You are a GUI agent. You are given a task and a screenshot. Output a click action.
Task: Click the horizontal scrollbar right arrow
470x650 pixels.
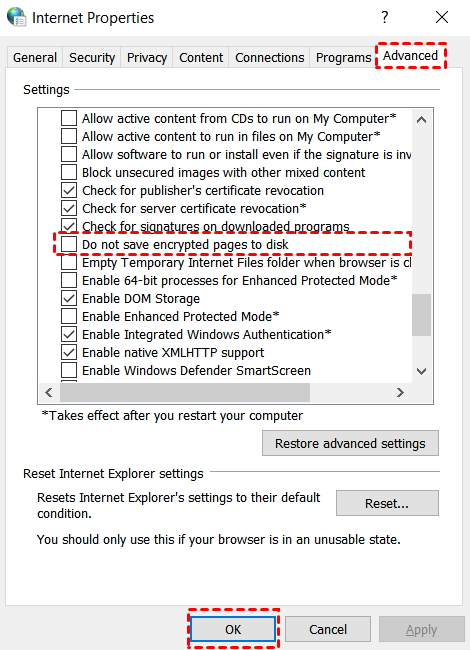click(400, 392)
